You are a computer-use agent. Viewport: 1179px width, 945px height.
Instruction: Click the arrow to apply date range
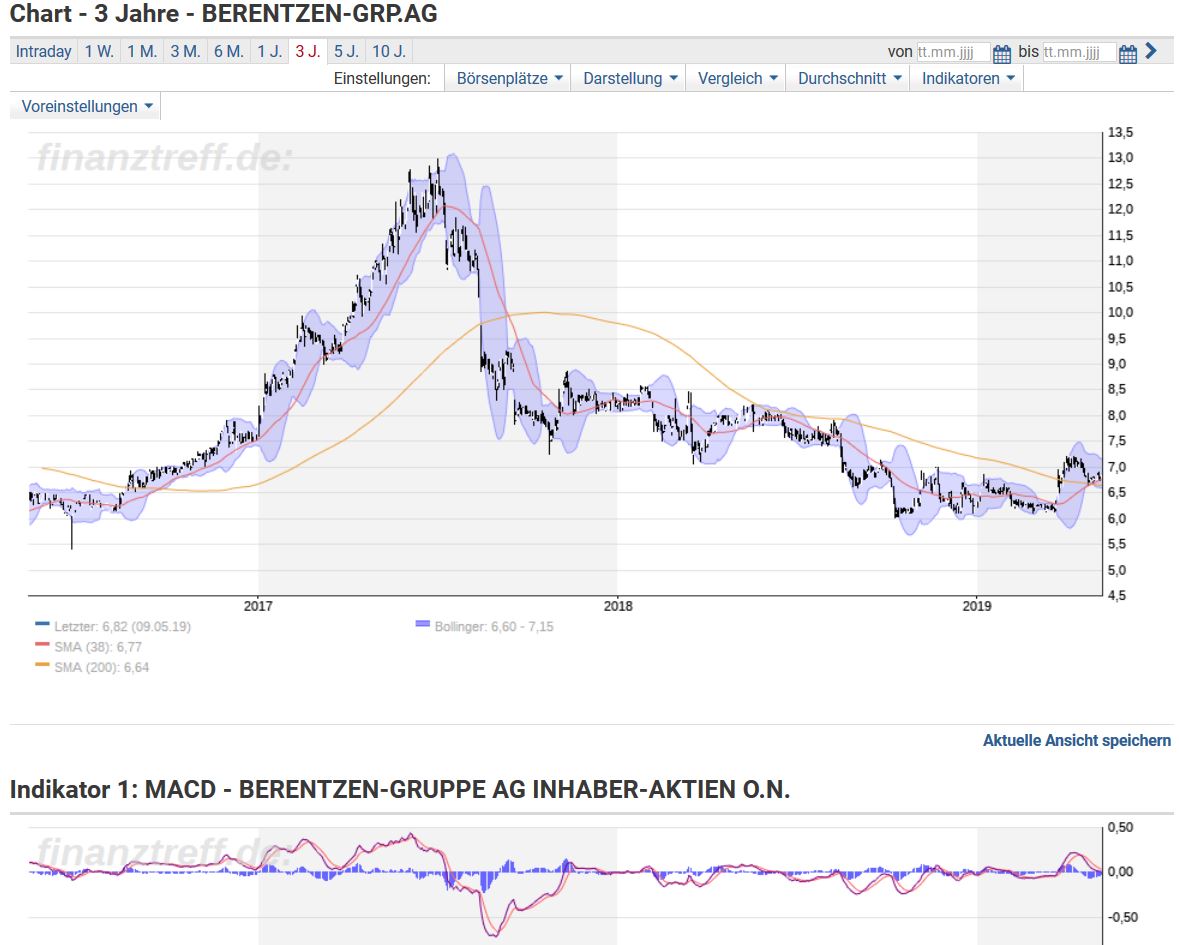[x=1151, y=51]
